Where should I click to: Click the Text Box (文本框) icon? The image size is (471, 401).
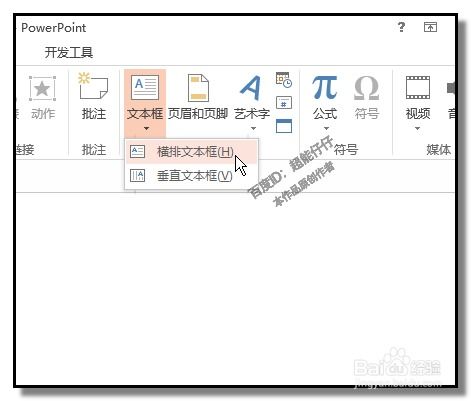(145, 88)
